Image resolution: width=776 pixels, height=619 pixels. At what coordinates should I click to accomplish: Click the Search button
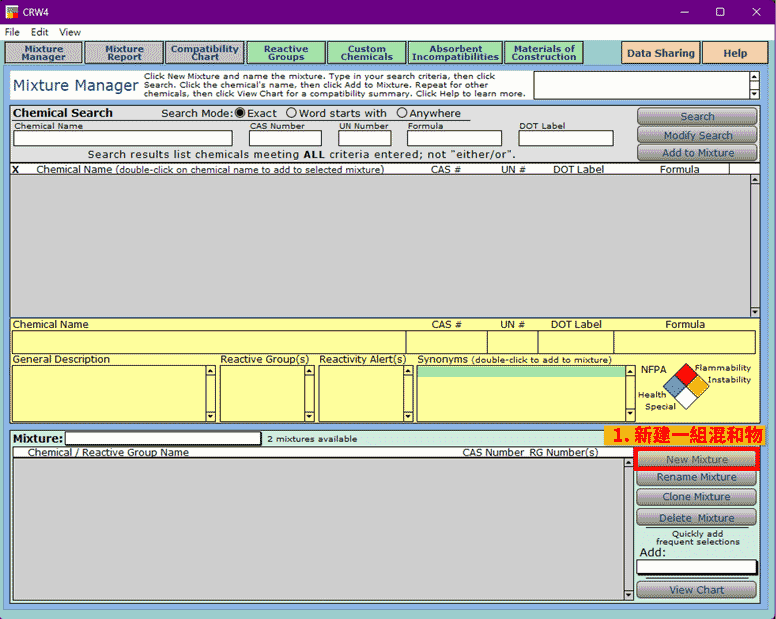pyautogui.click(x=697, y=117)
